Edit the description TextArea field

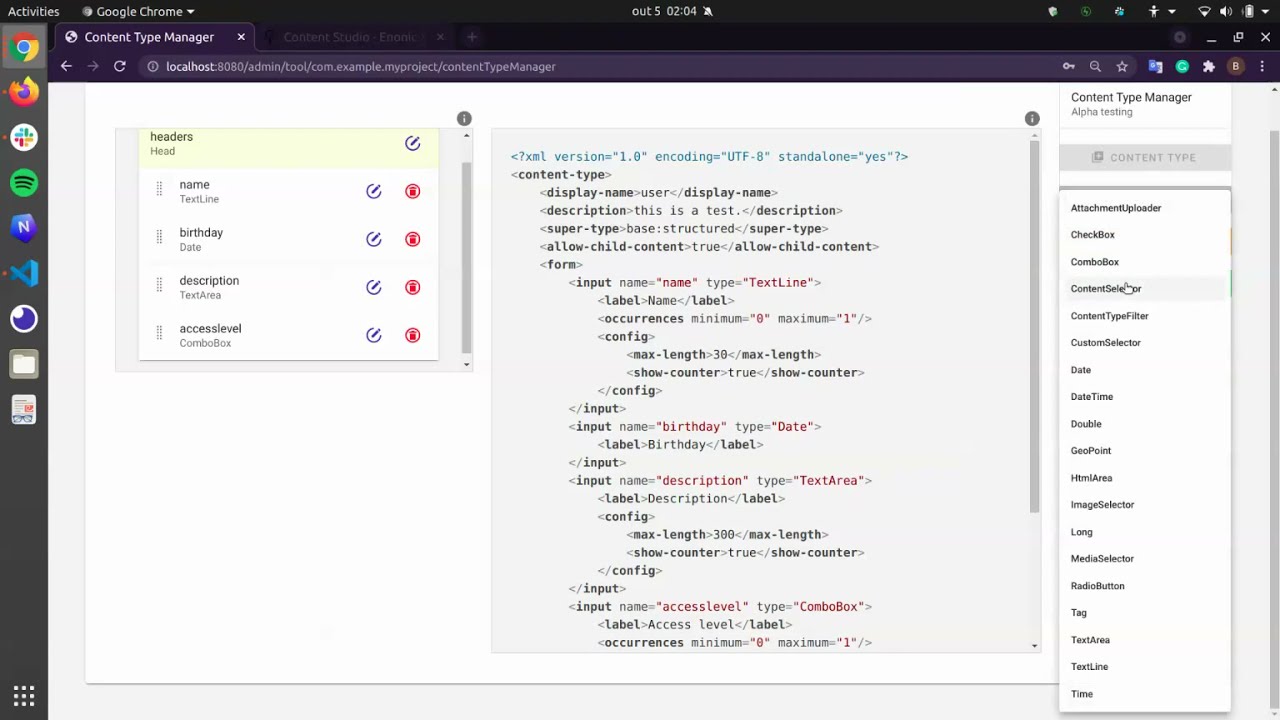pos(374,287)
